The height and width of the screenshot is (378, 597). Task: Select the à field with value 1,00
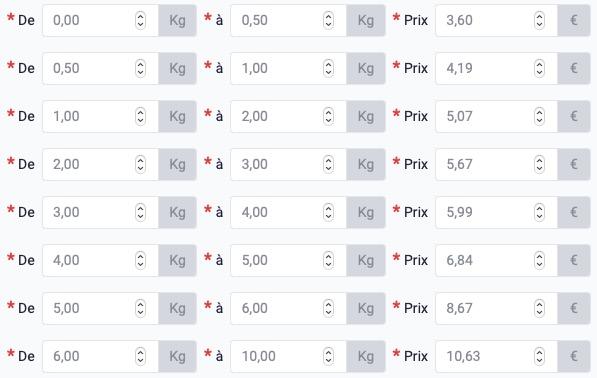click(x=289, y=69)
